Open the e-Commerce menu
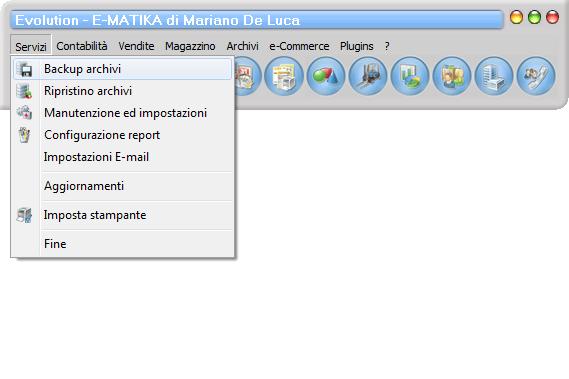This screenshot has height=379, width=569. [x=299, y=46]
